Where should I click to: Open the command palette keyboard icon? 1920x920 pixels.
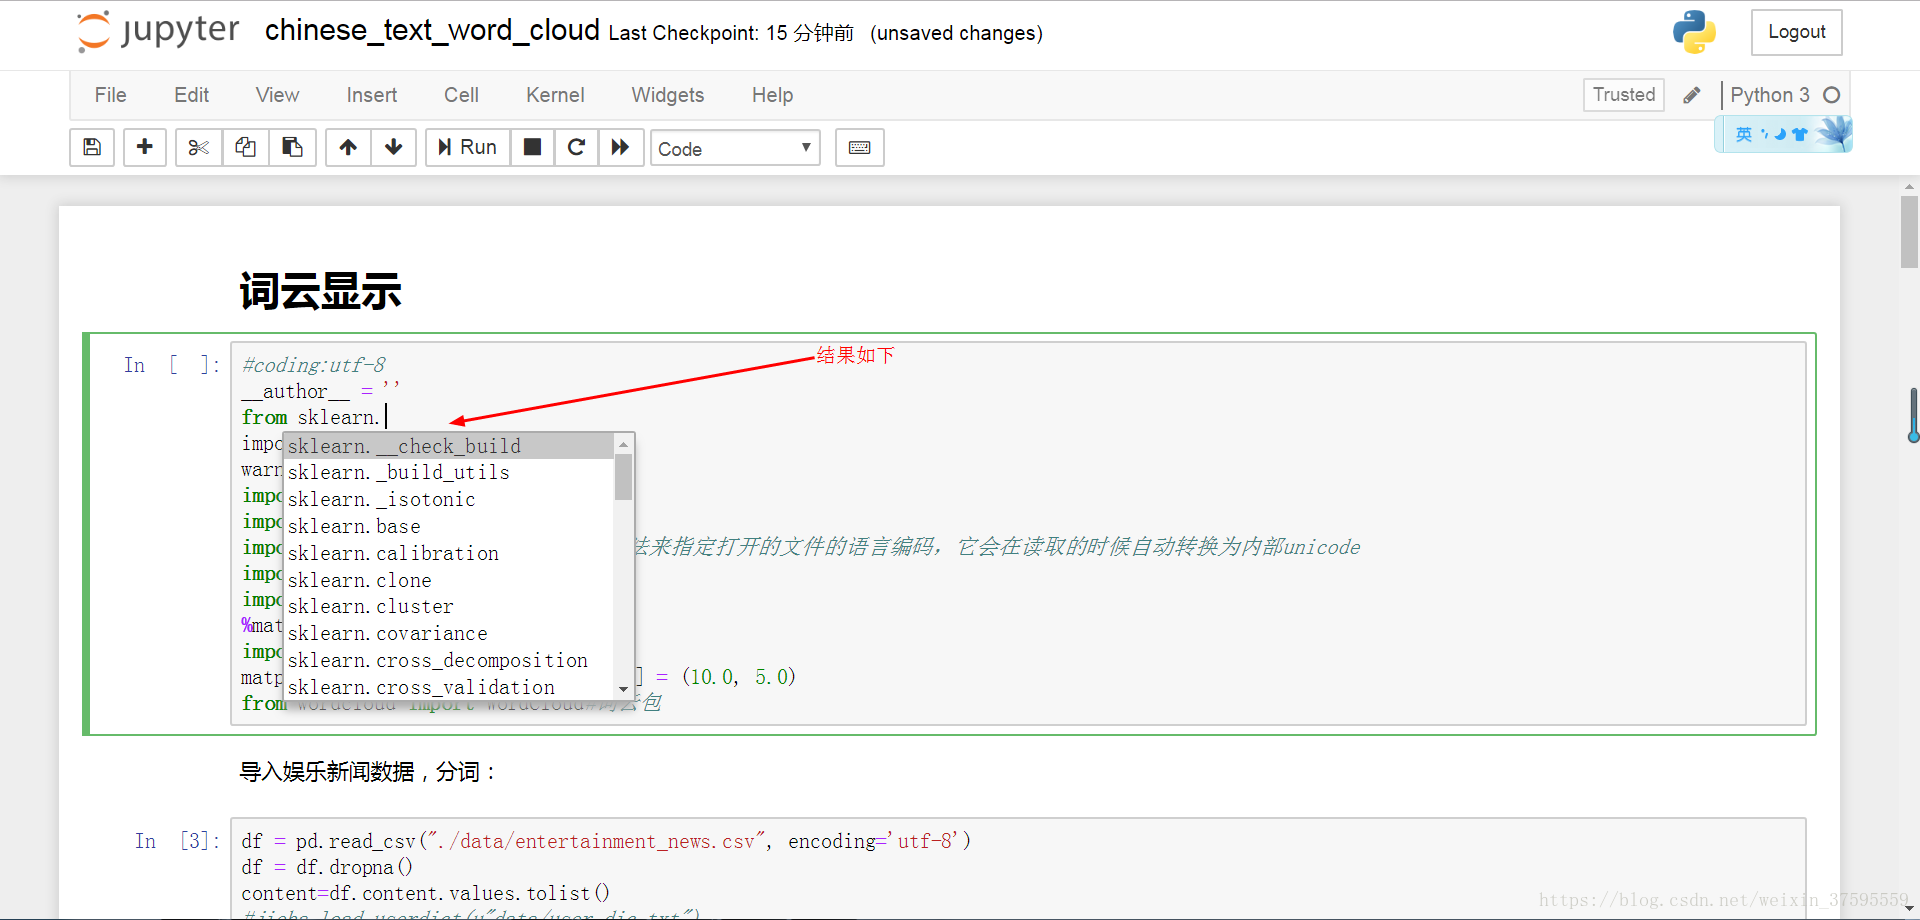tap(859, 147)
